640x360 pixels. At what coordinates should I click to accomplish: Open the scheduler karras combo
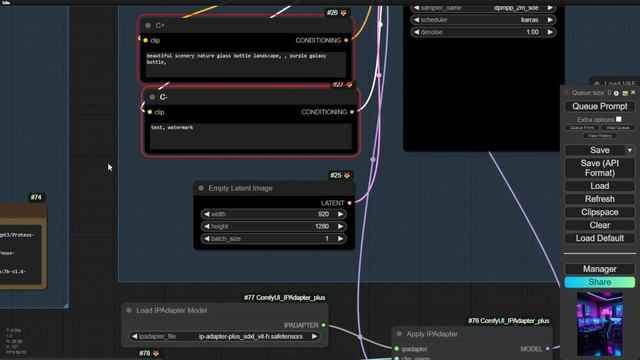coord(483,20)
